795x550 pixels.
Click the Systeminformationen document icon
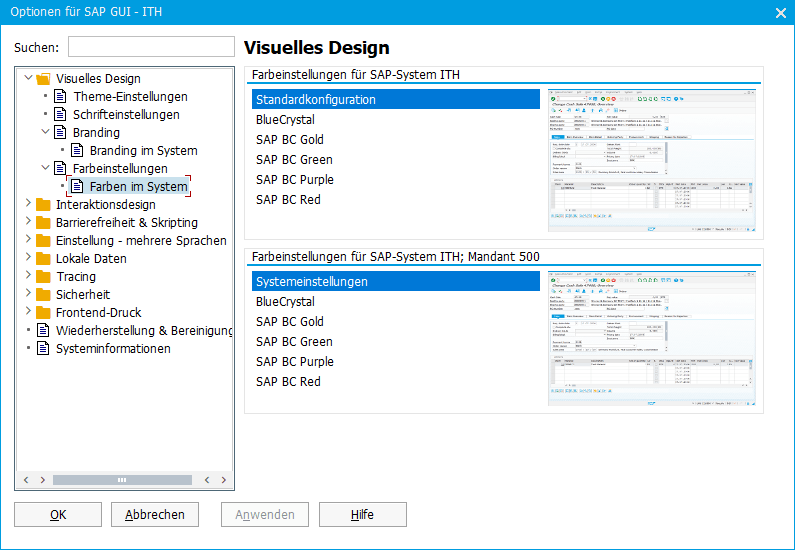(44, 349)
